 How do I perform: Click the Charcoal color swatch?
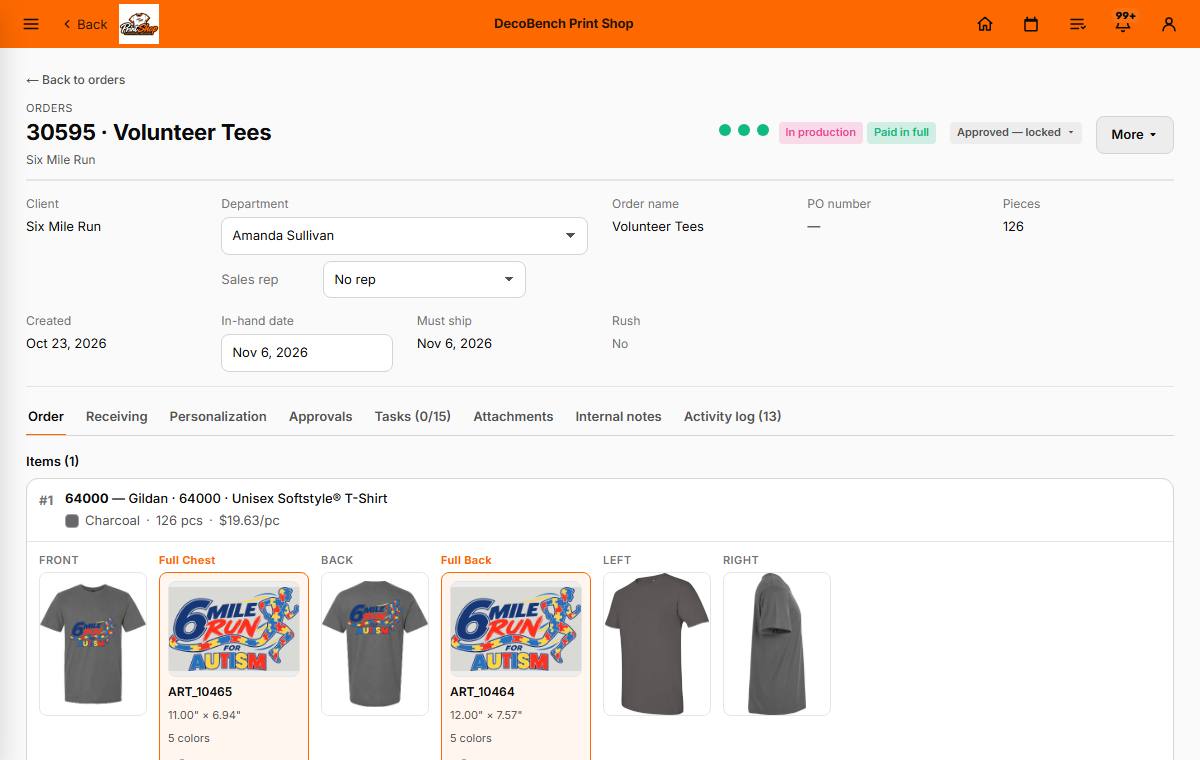72,521
